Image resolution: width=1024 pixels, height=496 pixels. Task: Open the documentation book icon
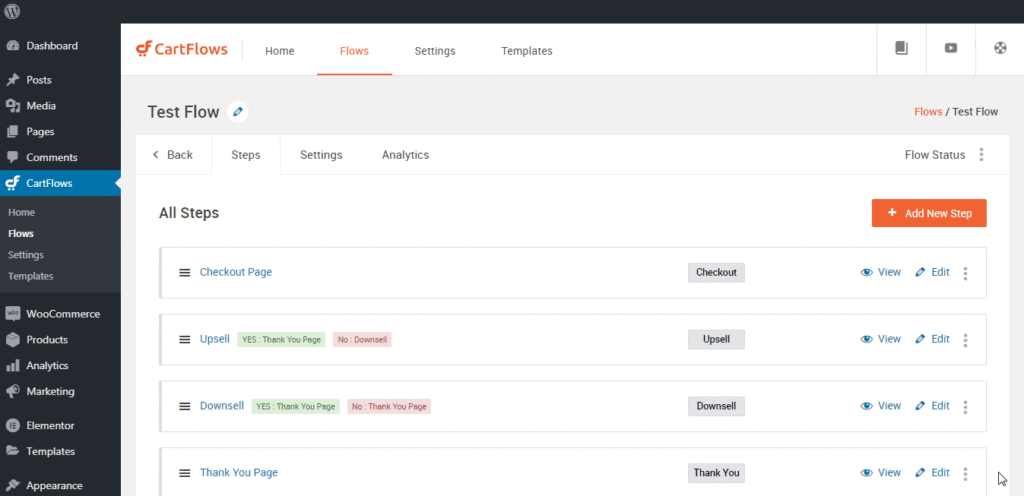pyautogui.click(x=902, y=48)
